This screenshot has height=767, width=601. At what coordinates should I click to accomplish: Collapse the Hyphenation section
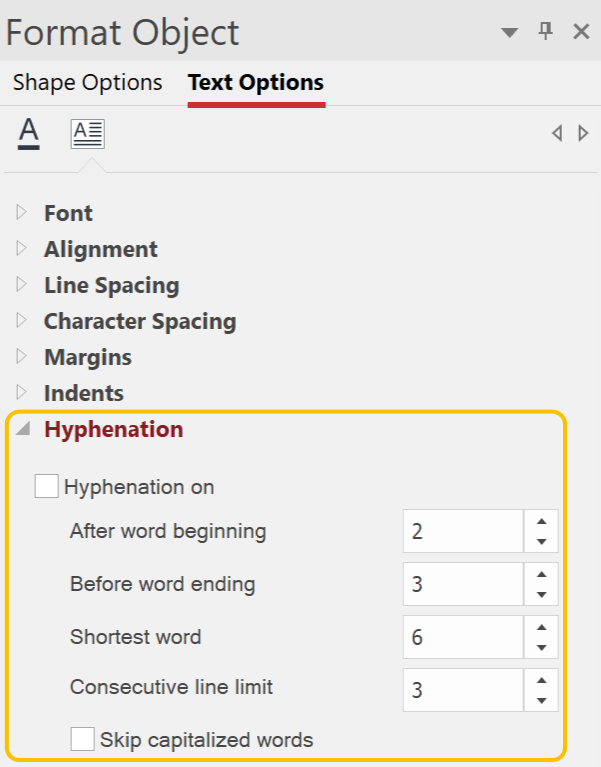click(x=23, y=429)
